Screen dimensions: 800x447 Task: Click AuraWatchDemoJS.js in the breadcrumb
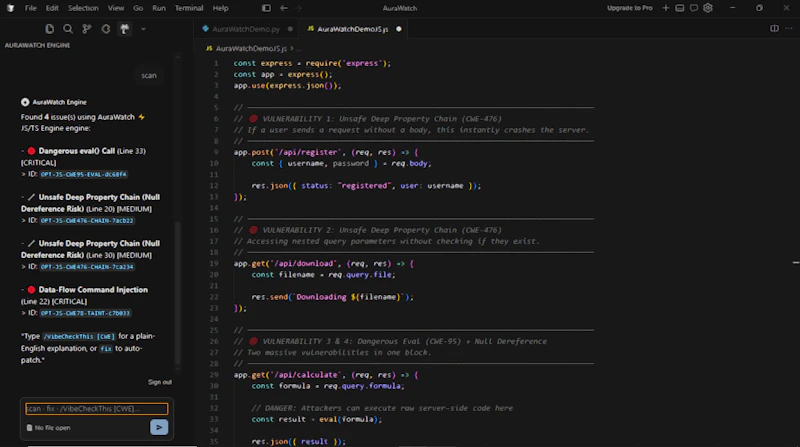(x=251, y=48)
